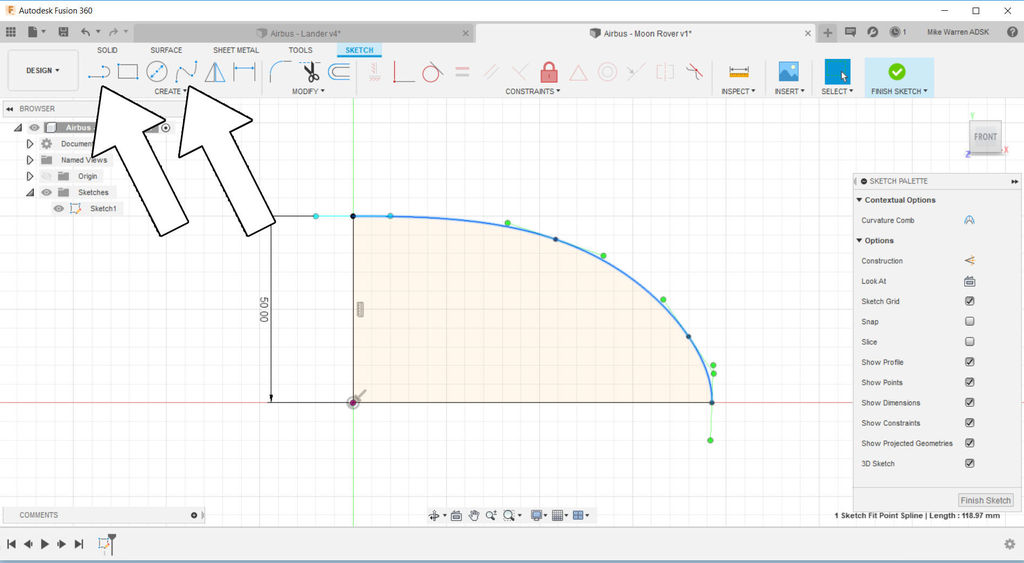This screenshot has width=1024, height=563.
Task: Toggle Show Projected Geometries checkbox
Action: 970,443
